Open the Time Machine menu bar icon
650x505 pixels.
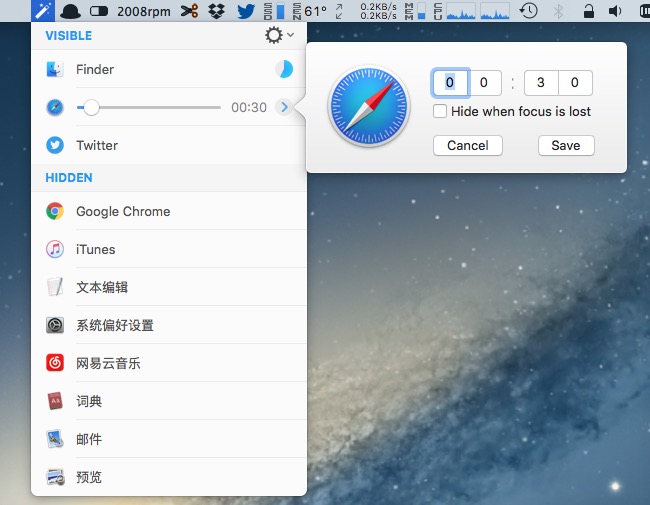tap(528, 11)
